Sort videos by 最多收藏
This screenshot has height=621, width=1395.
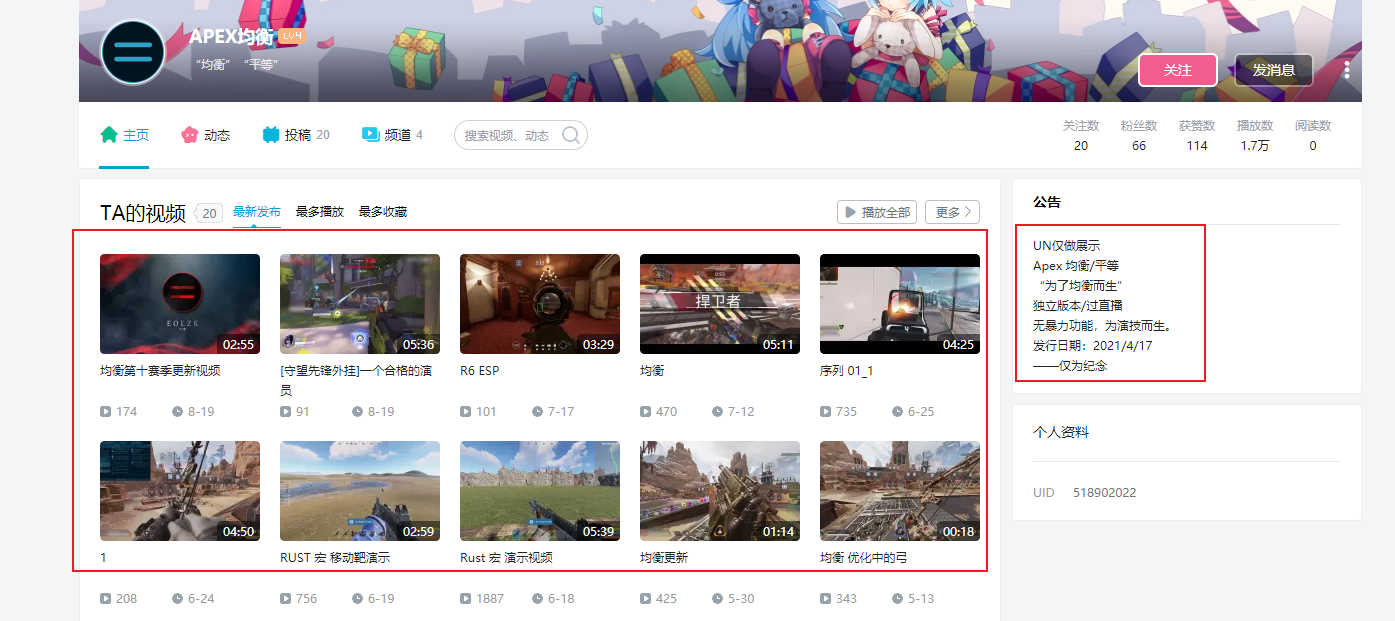[x=383, y=212]
